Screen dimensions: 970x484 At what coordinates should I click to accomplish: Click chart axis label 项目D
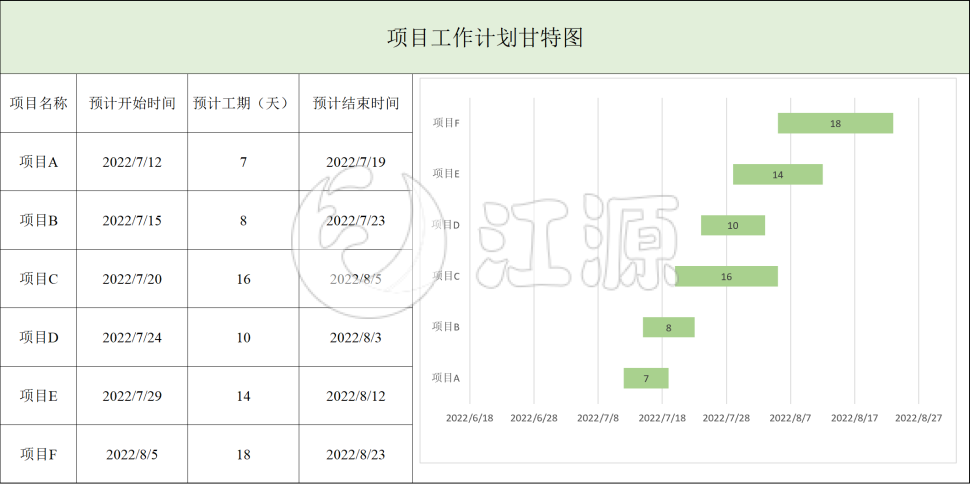click(445, 225)
